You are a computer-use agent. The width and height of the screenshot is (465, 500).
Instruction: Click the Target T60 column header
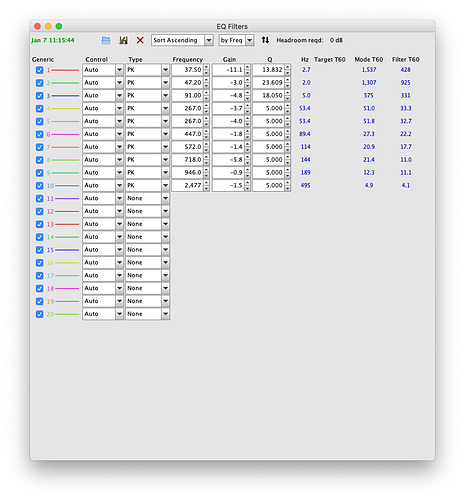[330, 60]
